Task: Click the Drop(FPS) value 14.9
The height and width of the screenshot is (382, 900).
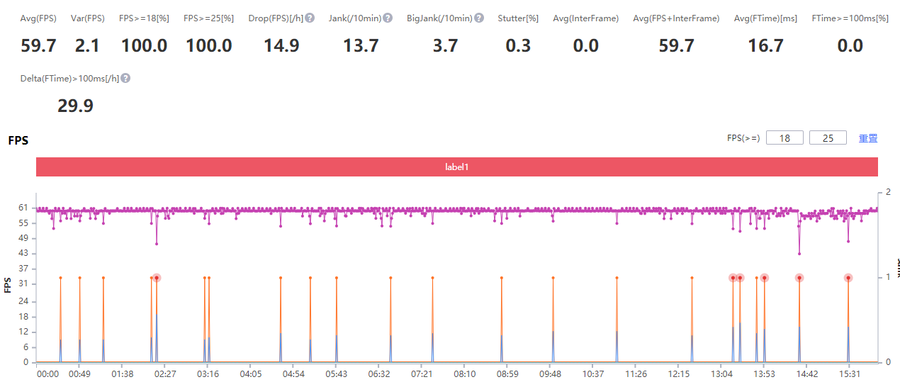Action: (x=281, y=45)
